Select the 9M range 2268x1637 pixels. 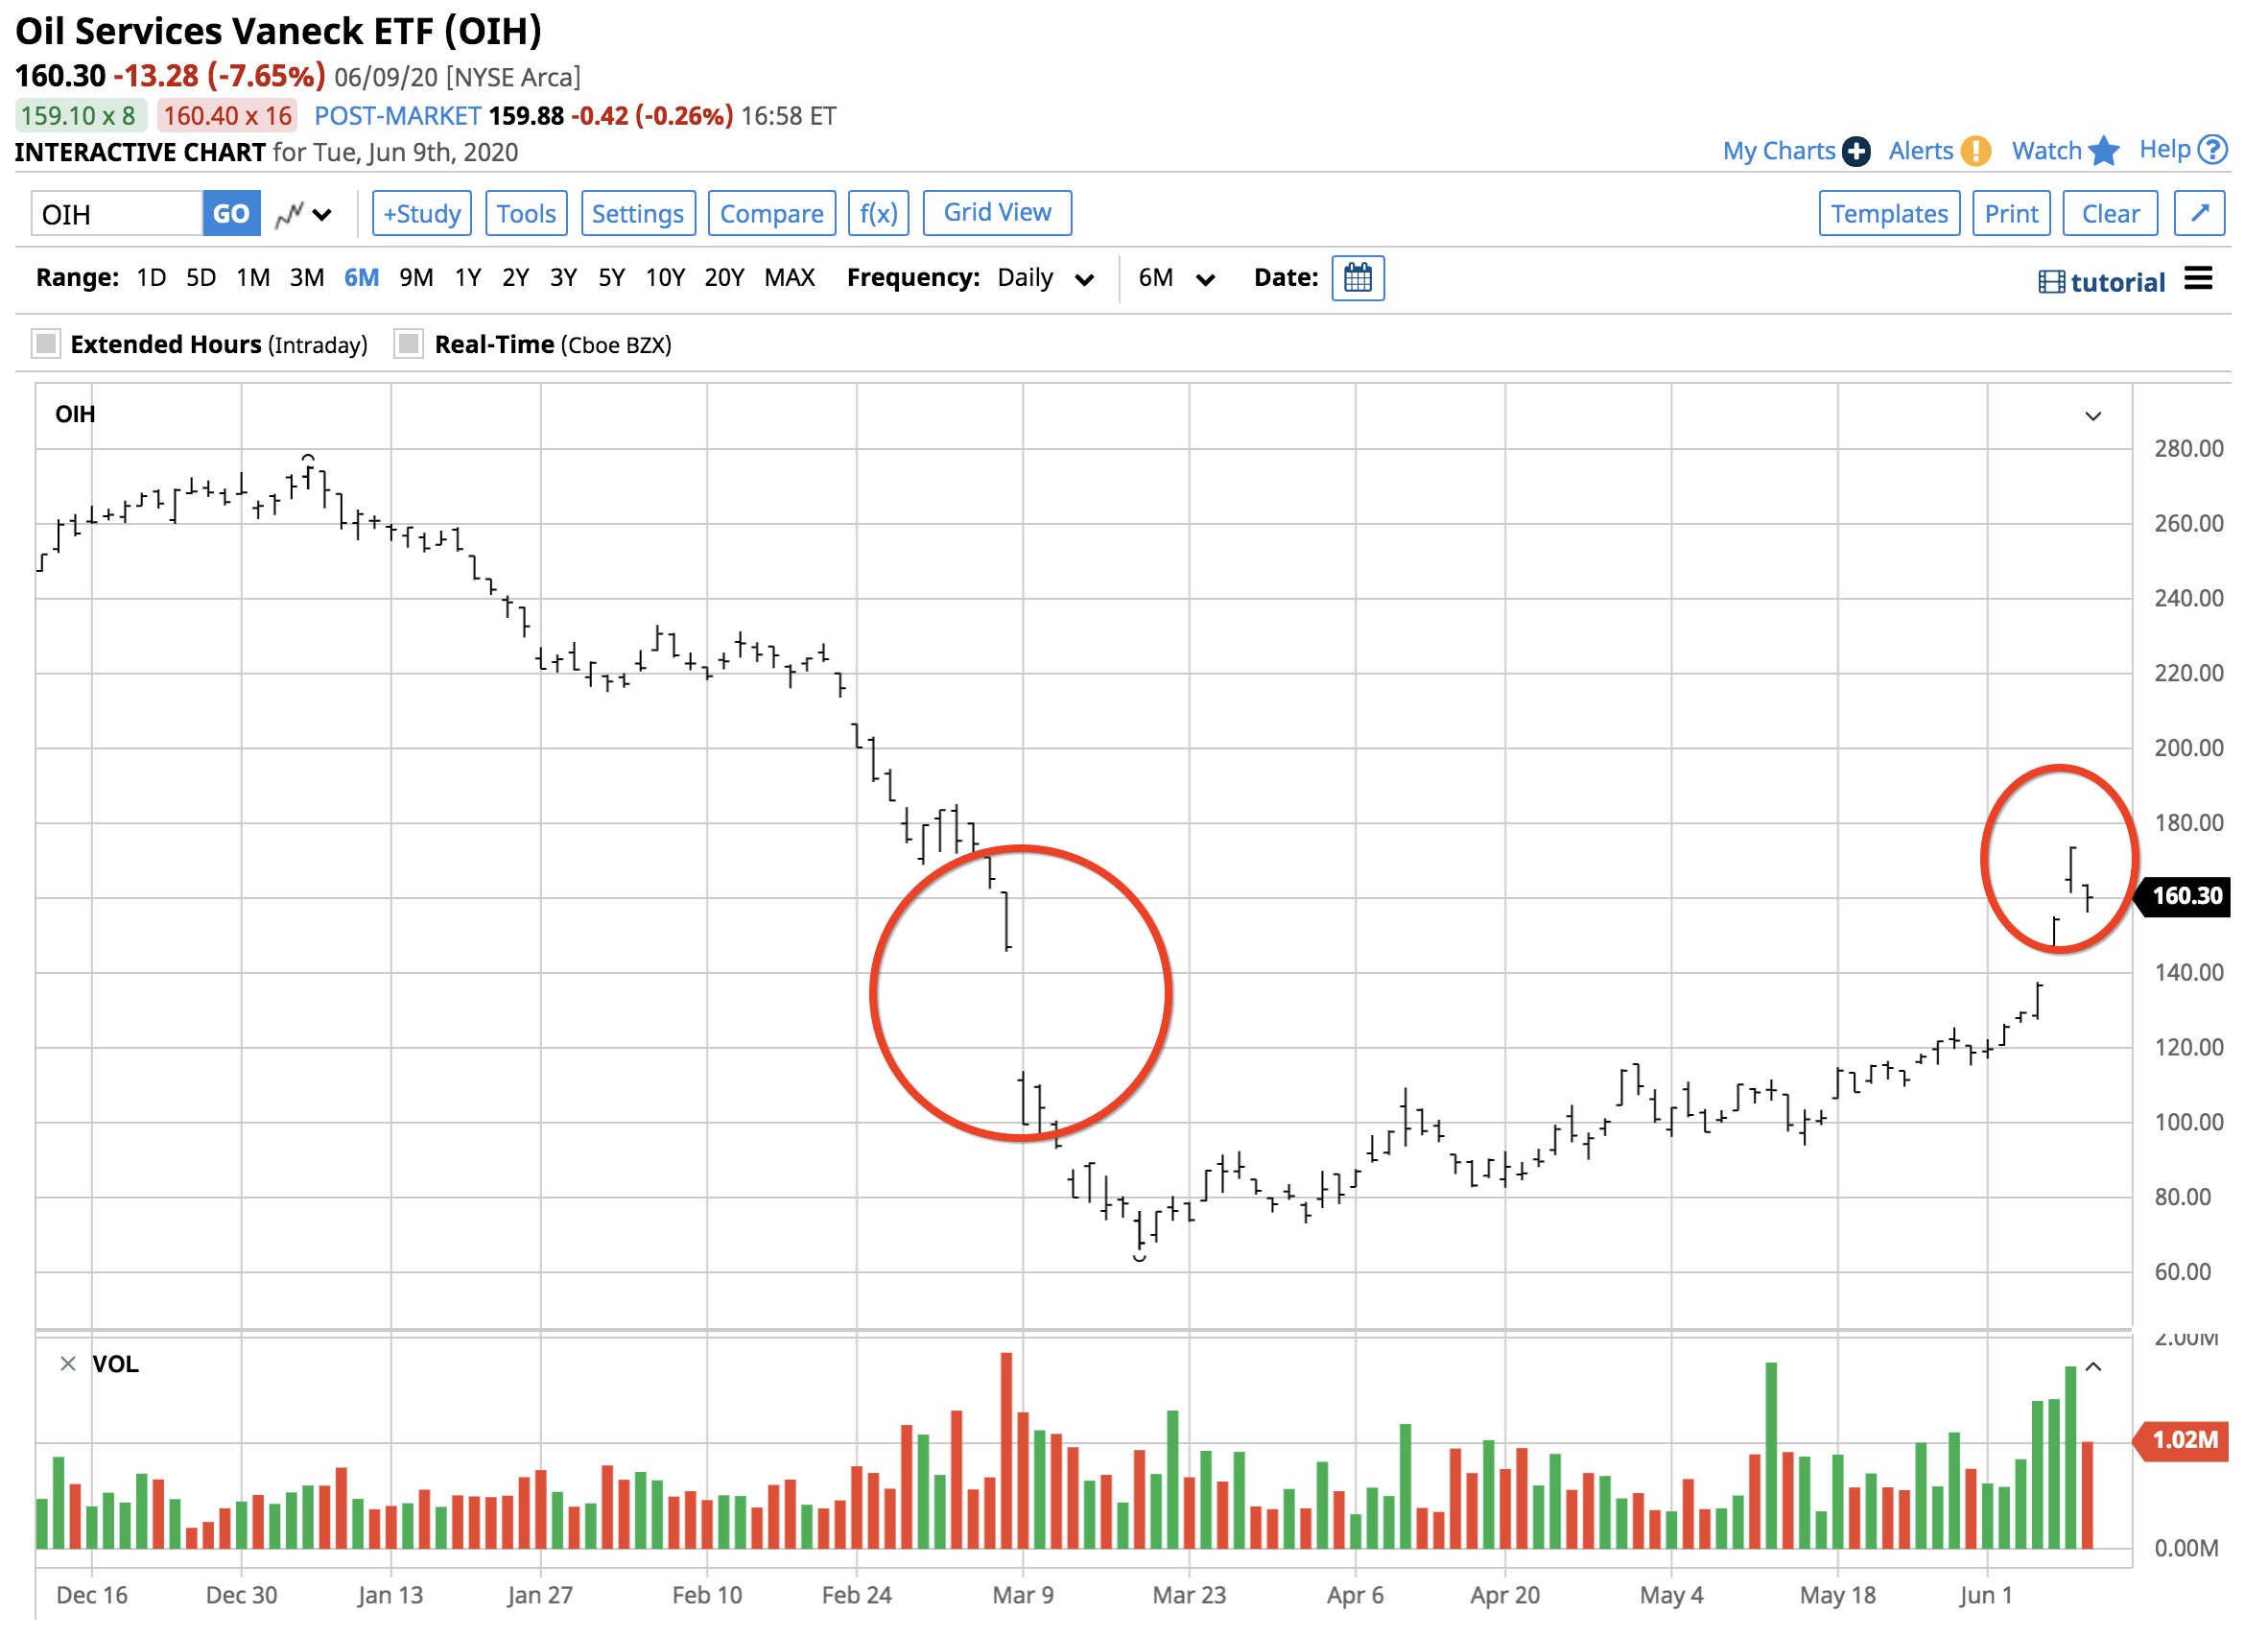coord(416,278)
